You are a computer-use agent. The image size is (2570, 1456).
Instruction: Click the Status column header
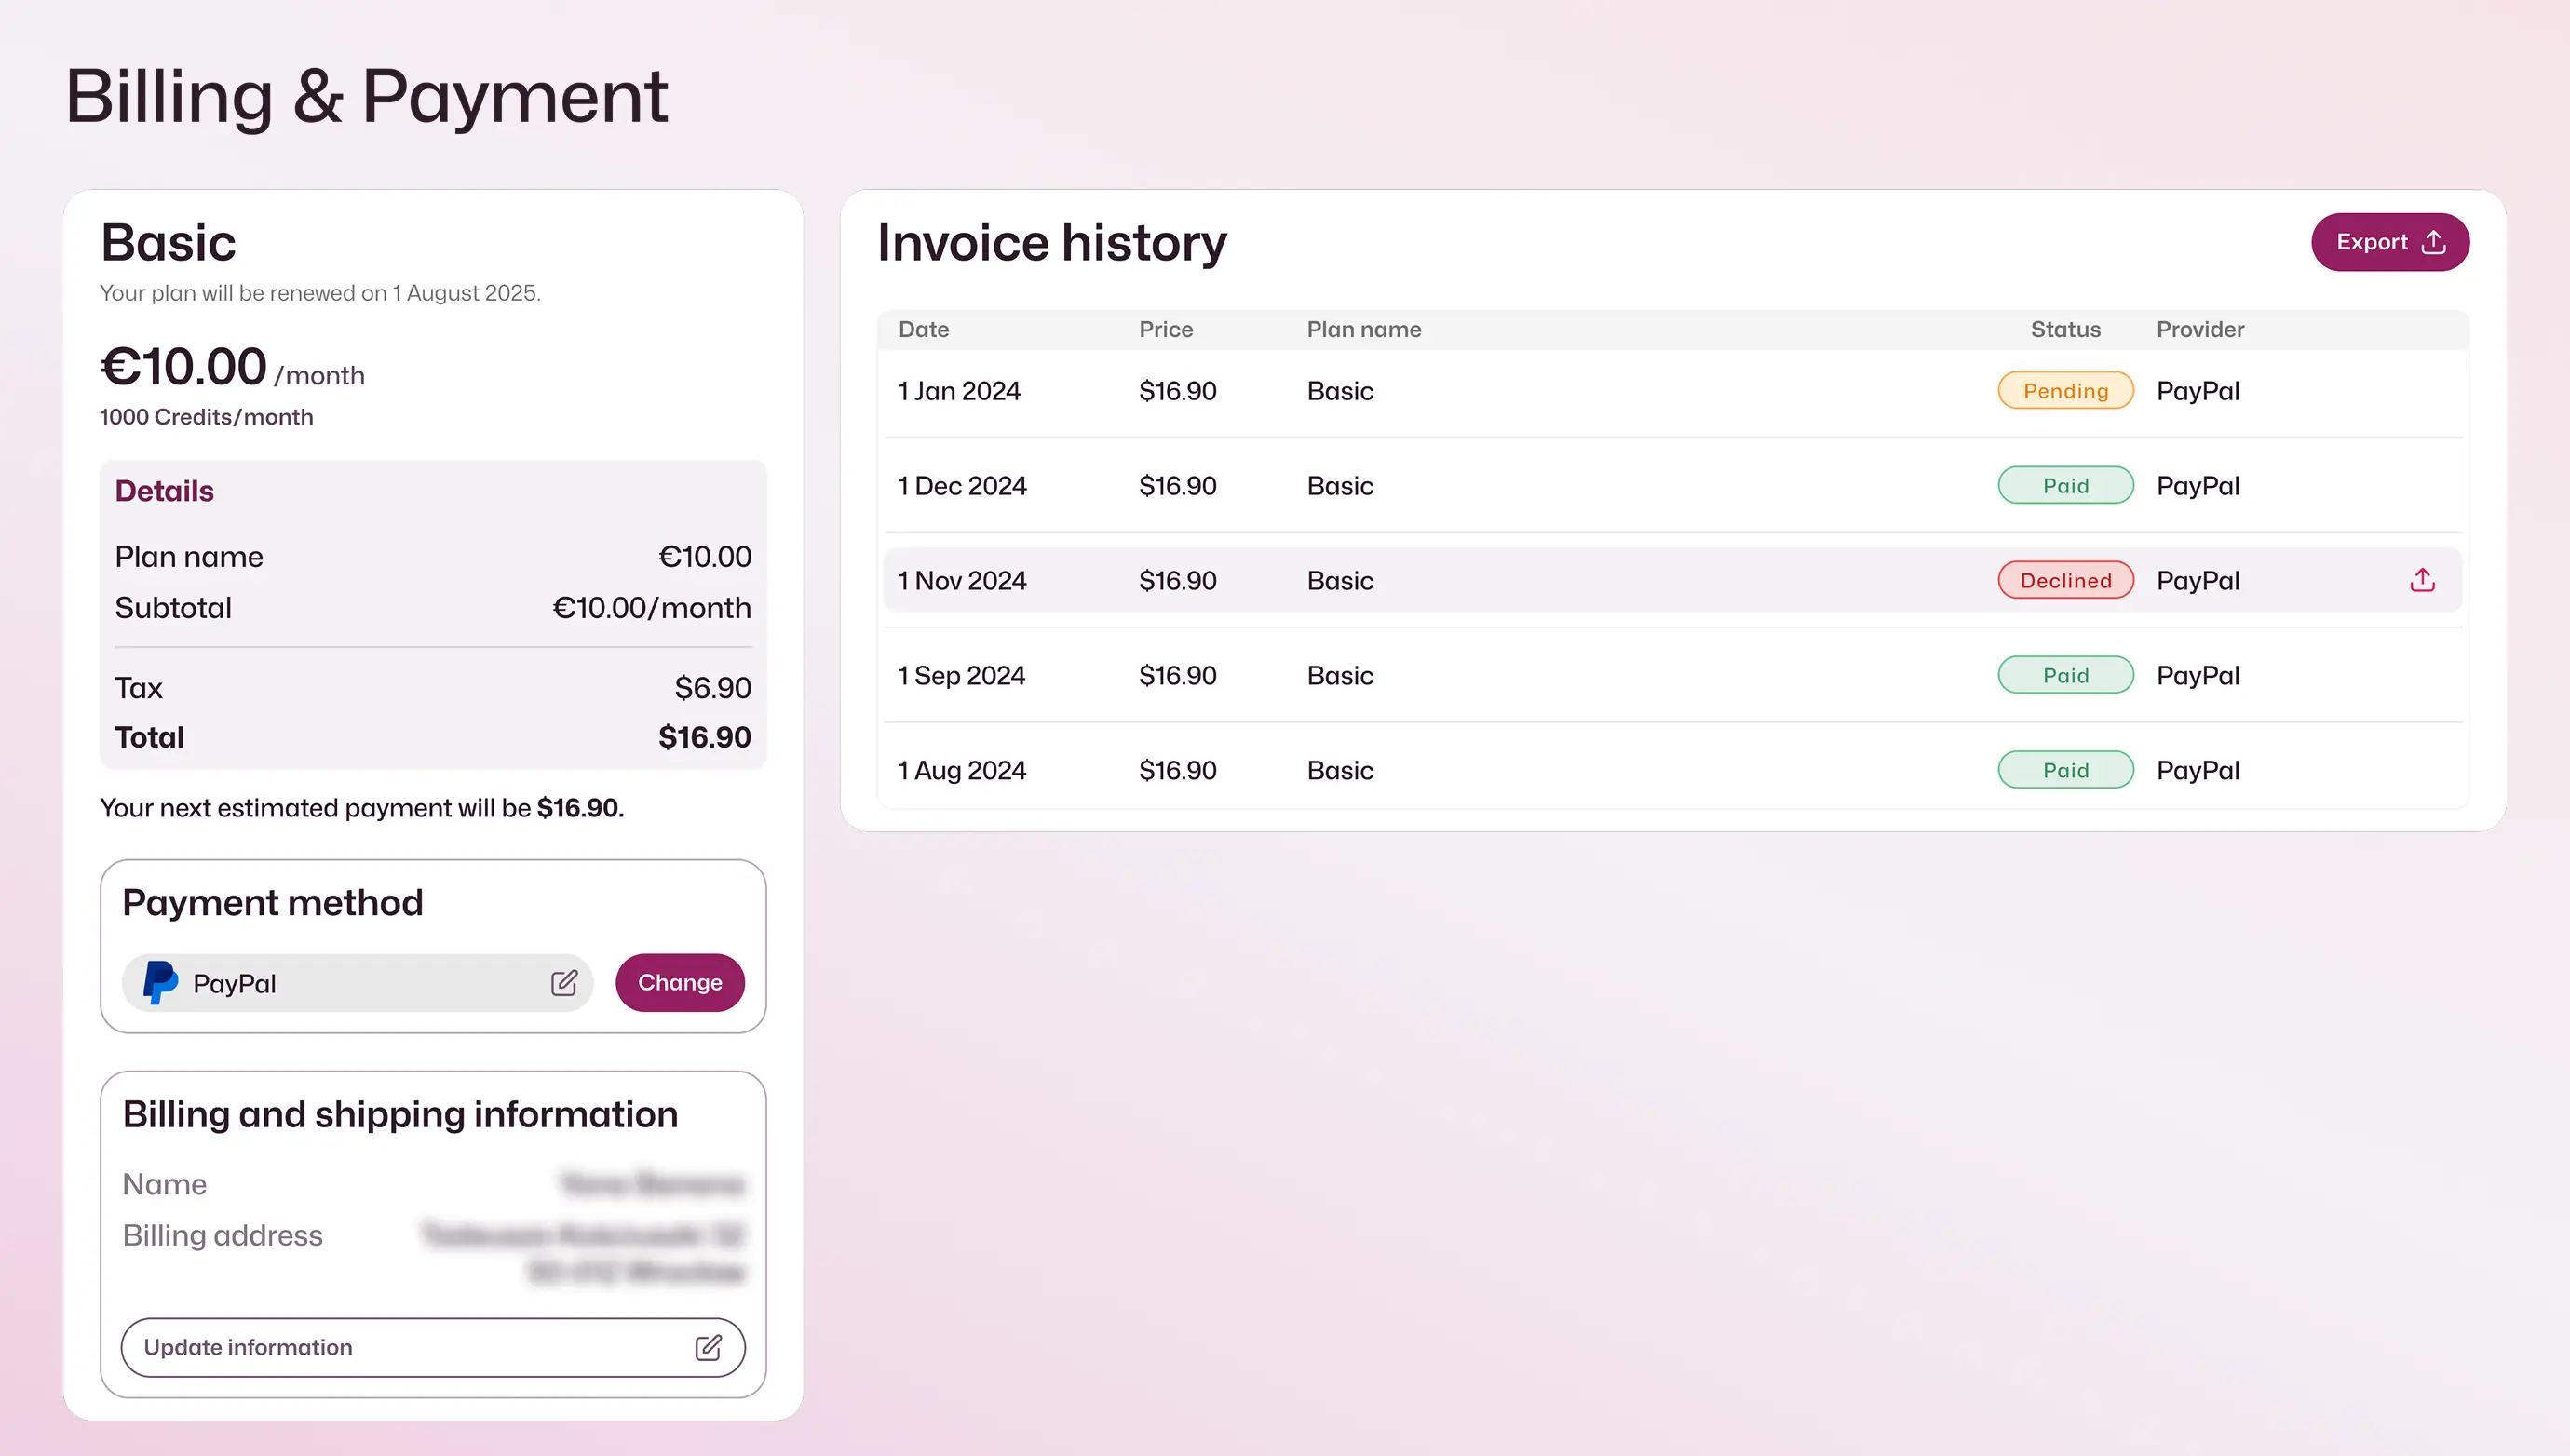[2065, 329]
